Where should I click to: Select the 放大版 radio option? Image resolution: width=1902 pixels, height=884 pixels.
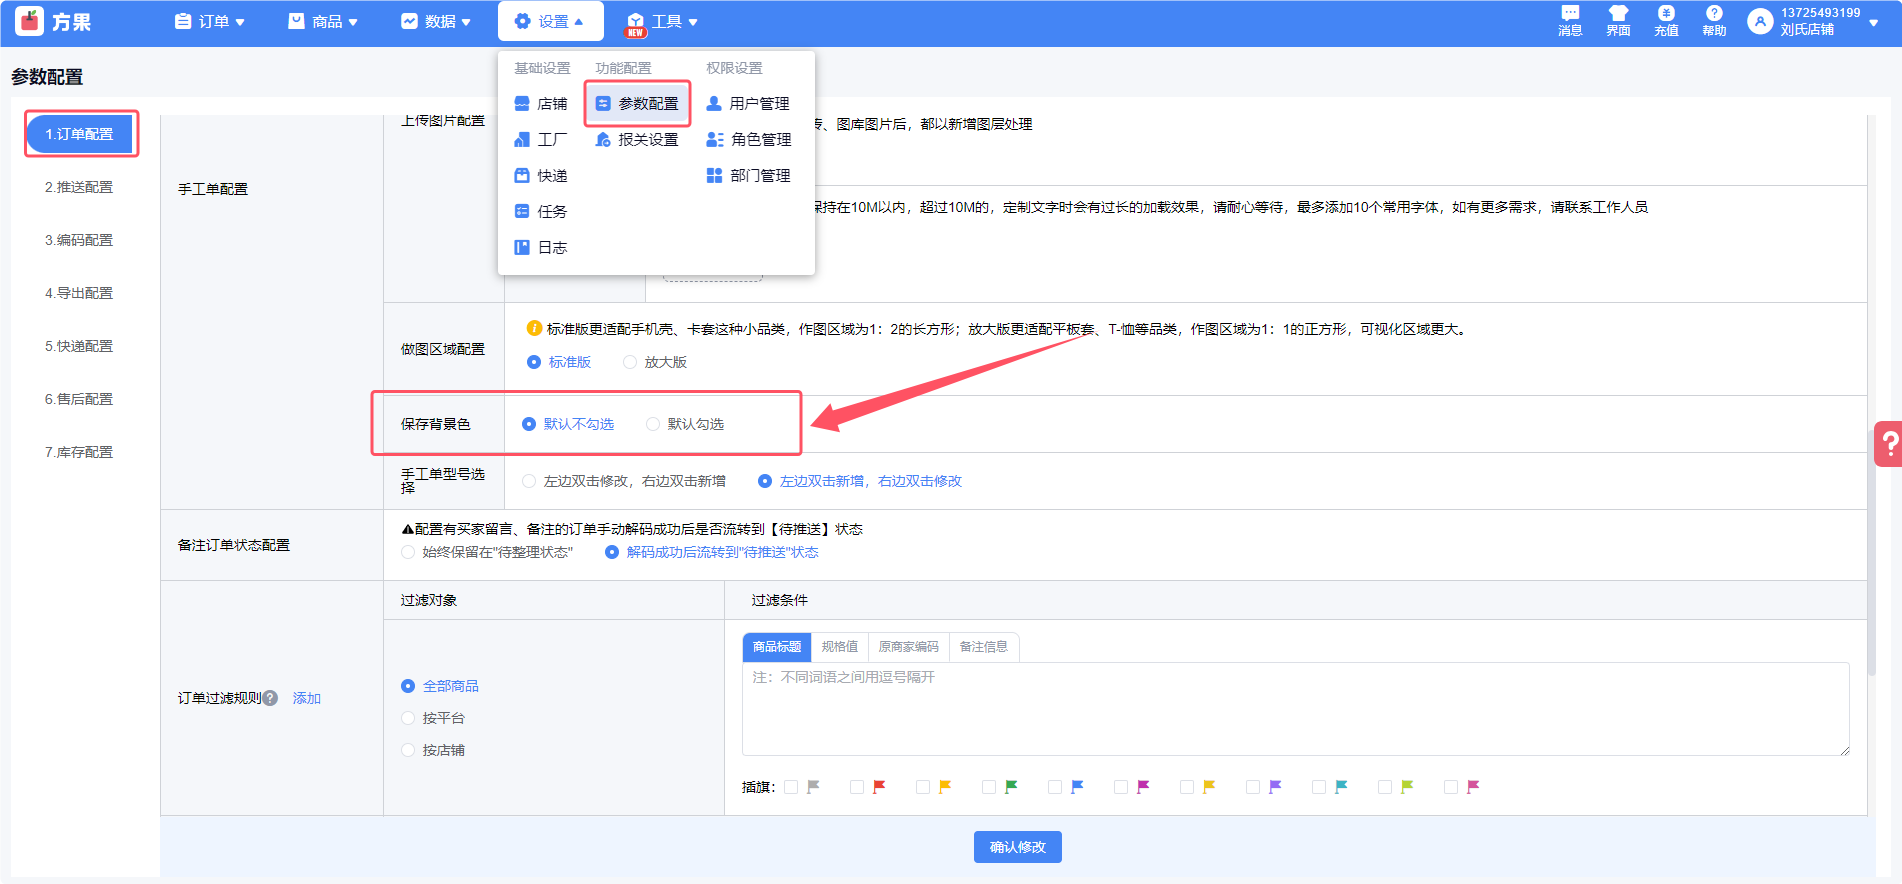click(x=630, y=362)
